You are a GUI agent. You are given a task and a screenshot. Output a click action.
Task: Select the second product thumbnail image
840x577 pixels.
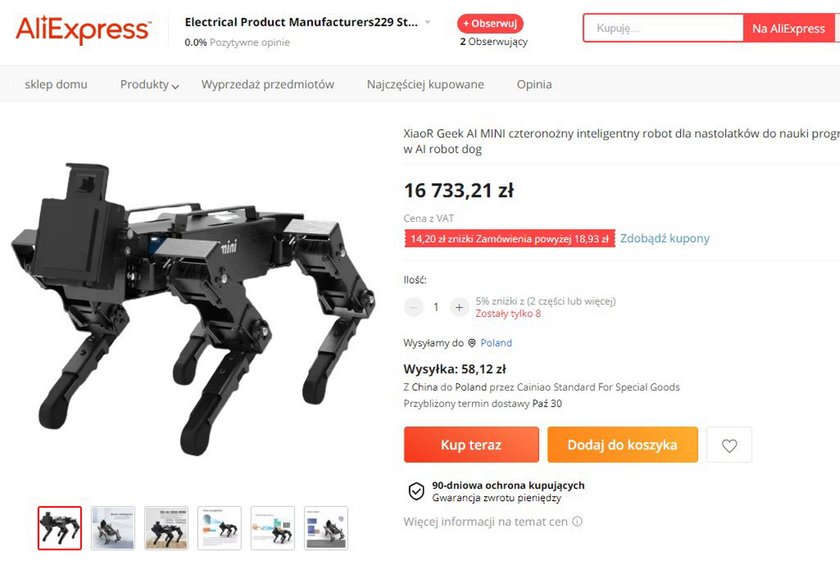tap(113, 528)
